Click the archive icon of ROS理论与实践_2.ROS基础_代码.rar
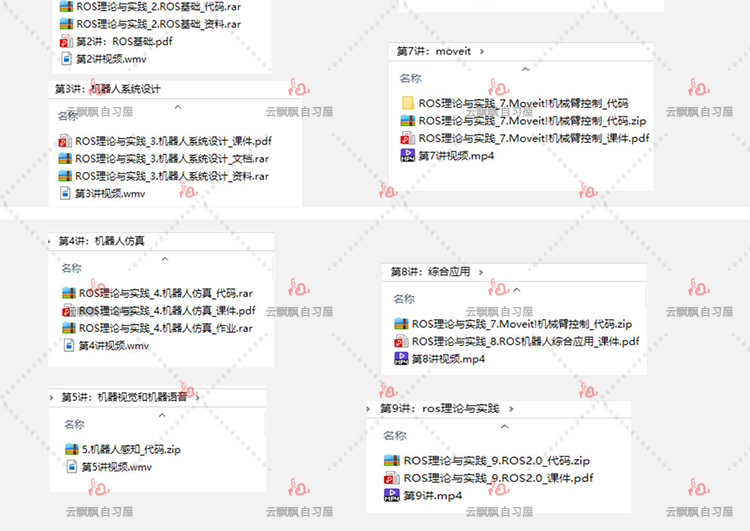This screenshot has width=750, height=531. (x=66, y=7)
